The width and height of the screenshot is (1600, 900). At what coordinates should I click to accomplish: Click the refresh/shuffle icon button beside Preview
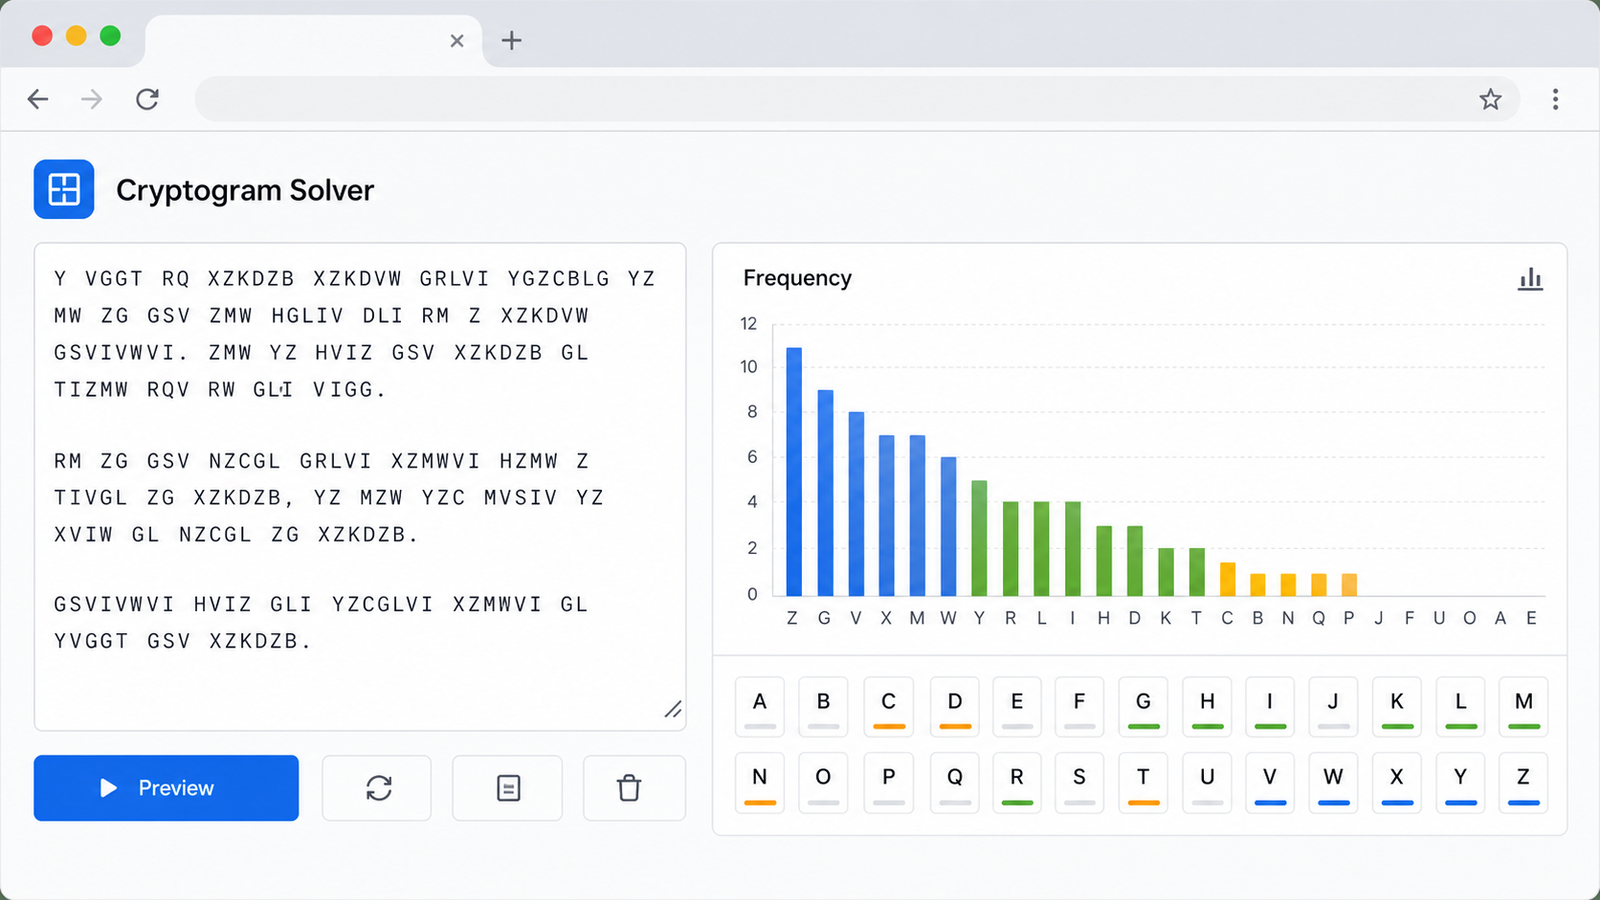click(x=377, y=788)
